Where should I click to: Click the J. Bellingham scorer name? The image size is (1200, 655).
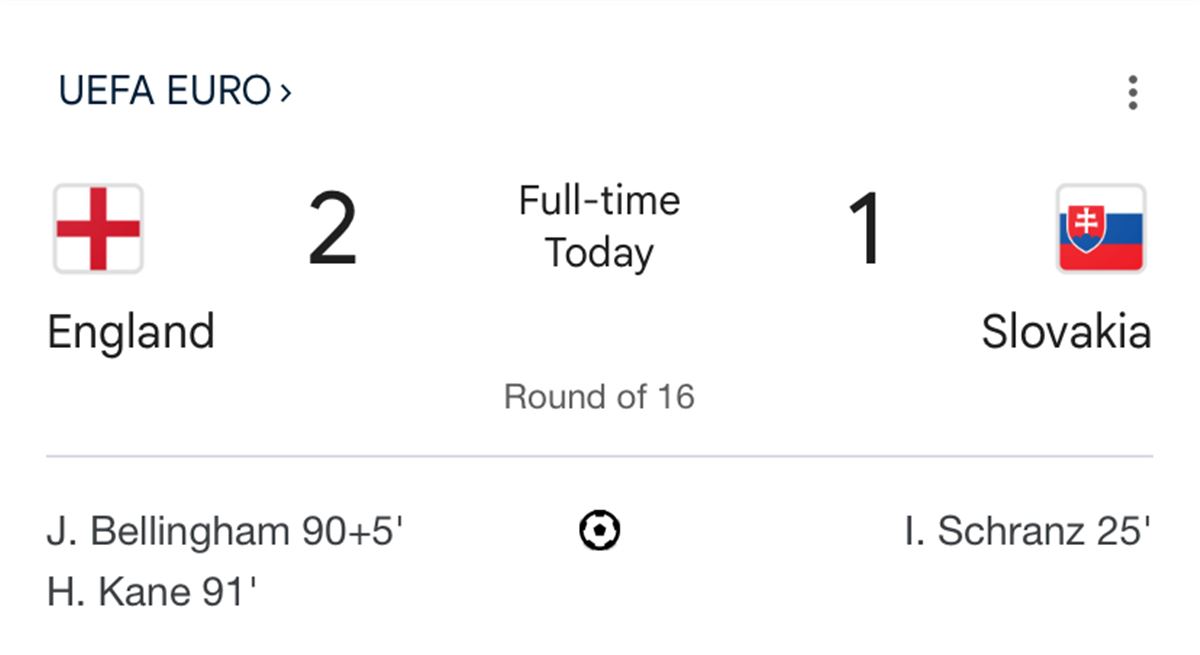[x=168, y=531]
